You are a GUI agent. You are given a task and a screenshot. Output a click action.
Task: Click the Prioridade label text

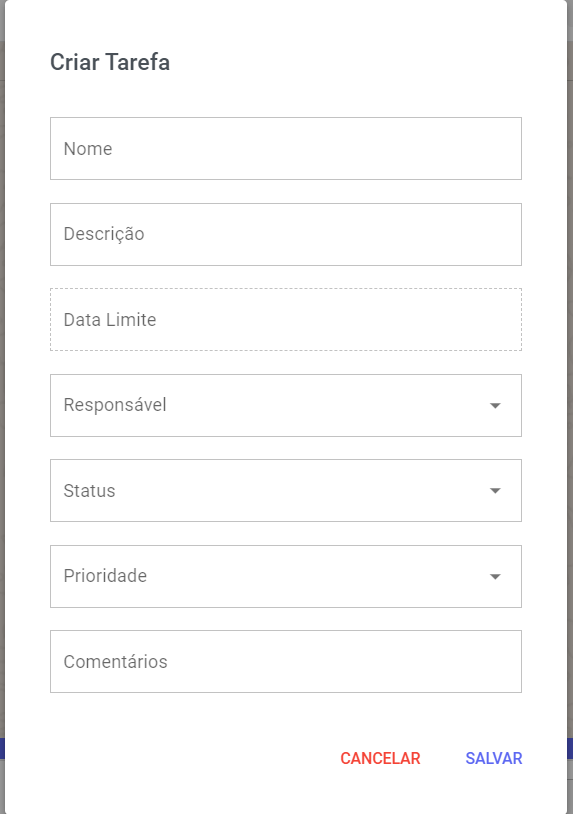coord(105,576)
